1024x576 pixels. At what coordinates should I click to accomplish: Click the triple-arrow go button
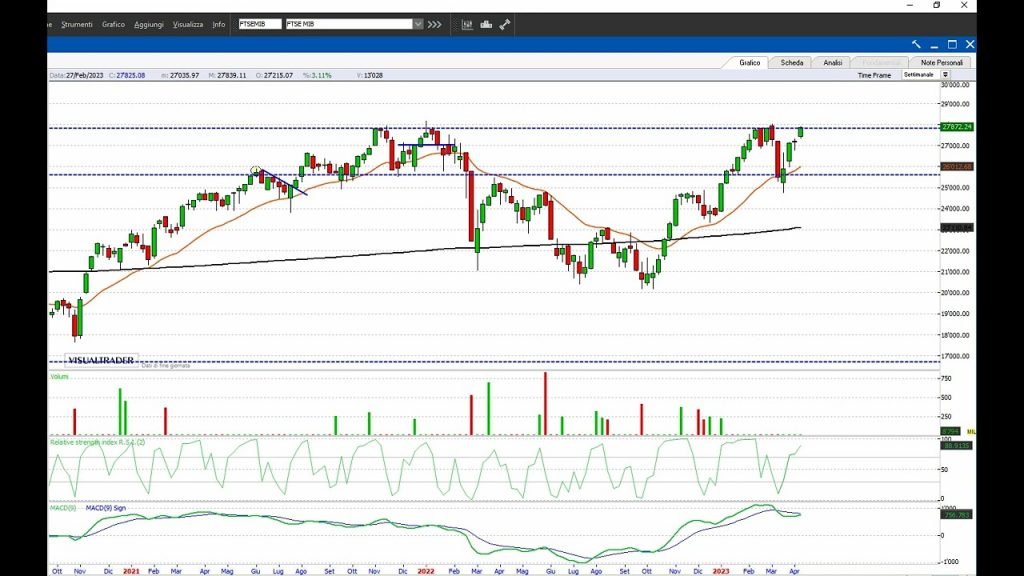[x=434, y=24]
